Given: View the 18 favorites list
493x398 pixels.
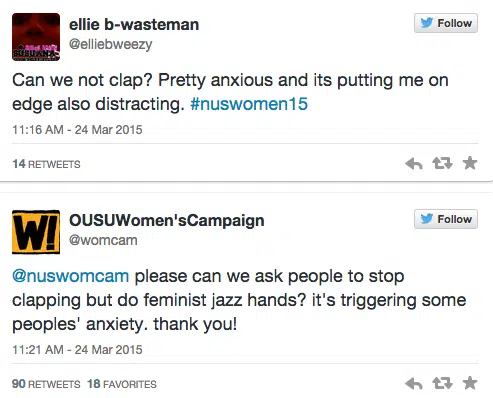Looking at the screenshot, I should coord(122,384).
